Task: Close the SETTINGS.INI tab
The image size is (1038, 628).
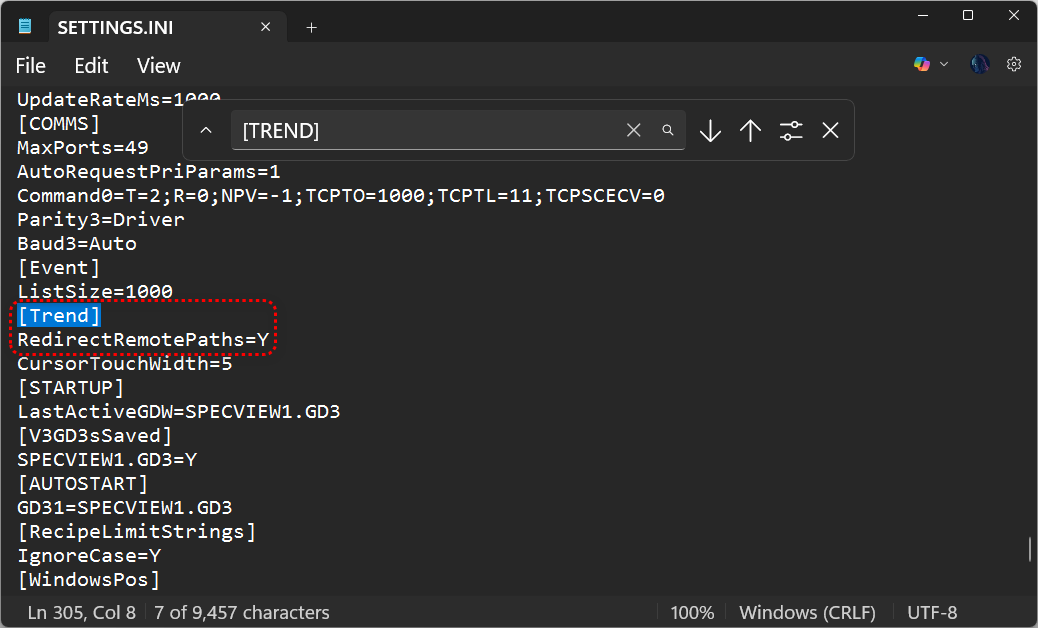Action: tap(266, 27)
